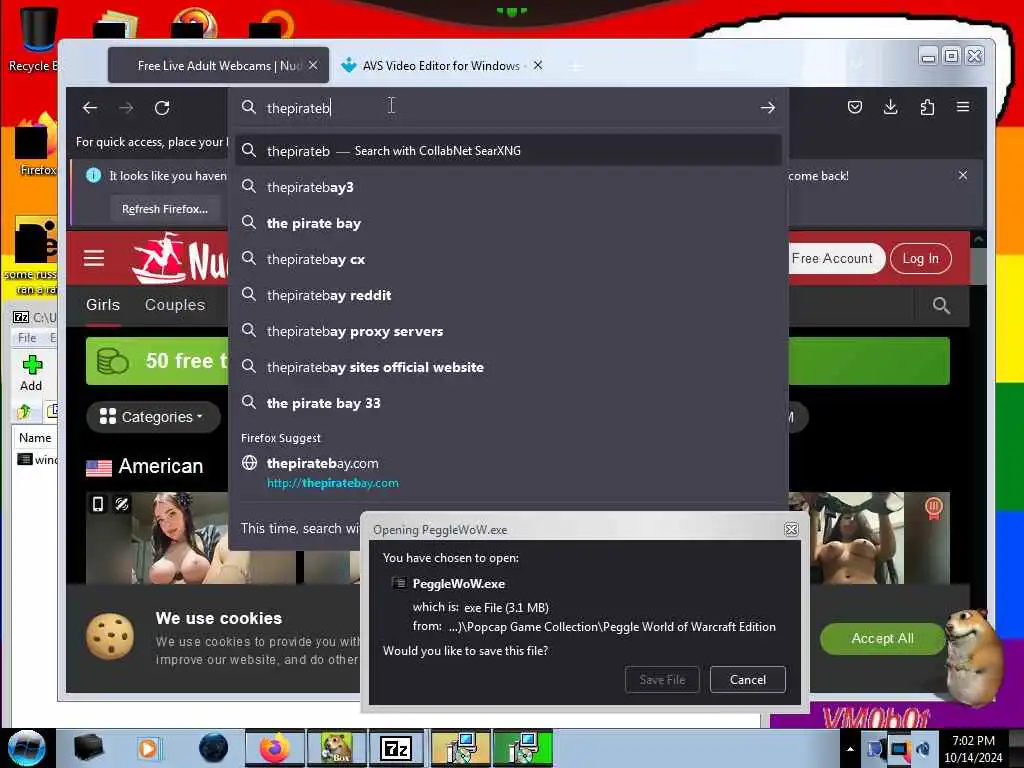Close the Free Live Adult Webcams tab
The image size is (1024, 768).
(313, 65)
